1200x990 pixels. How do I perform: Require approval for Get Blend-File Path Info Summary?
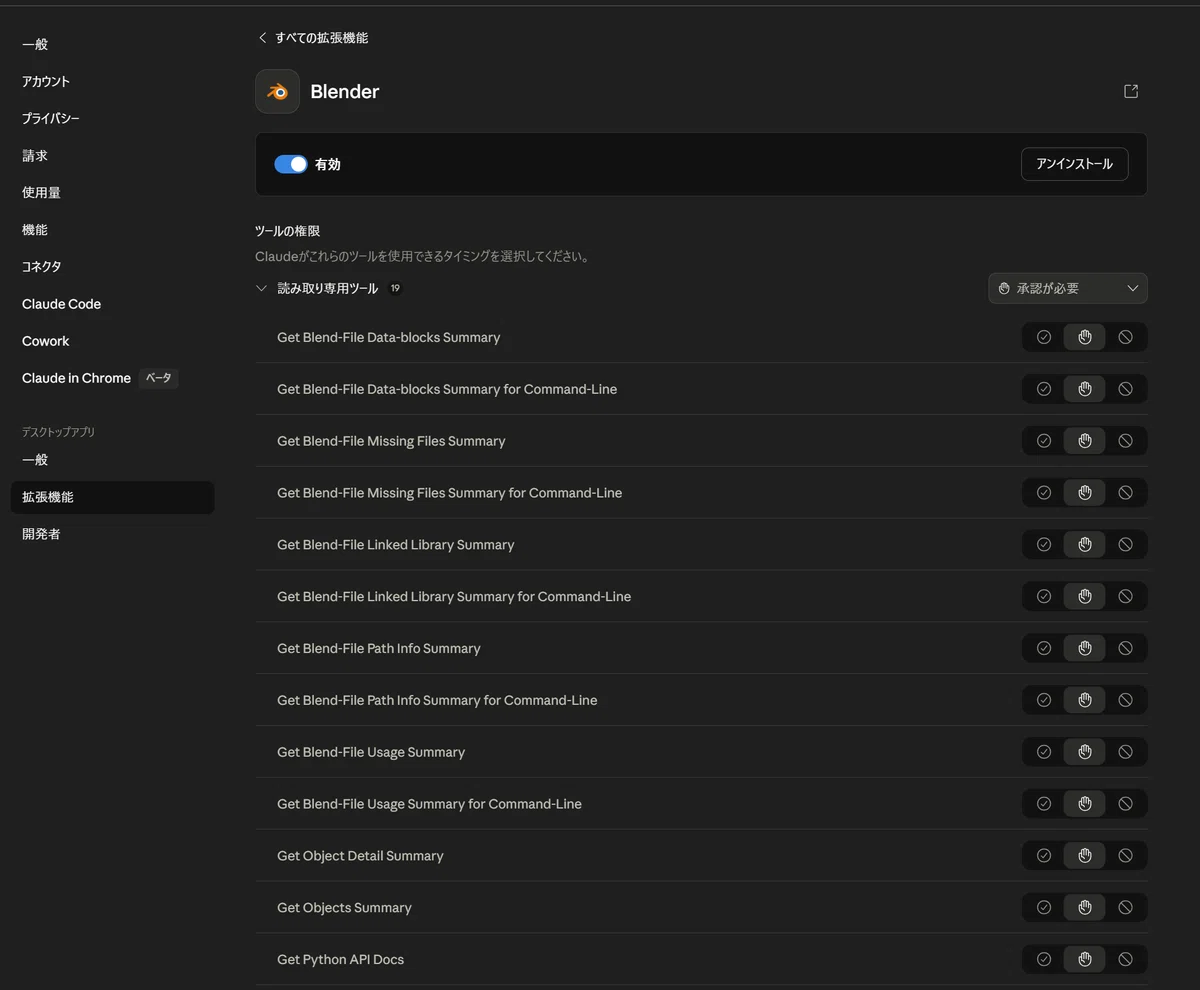[x=1085, y=648]
